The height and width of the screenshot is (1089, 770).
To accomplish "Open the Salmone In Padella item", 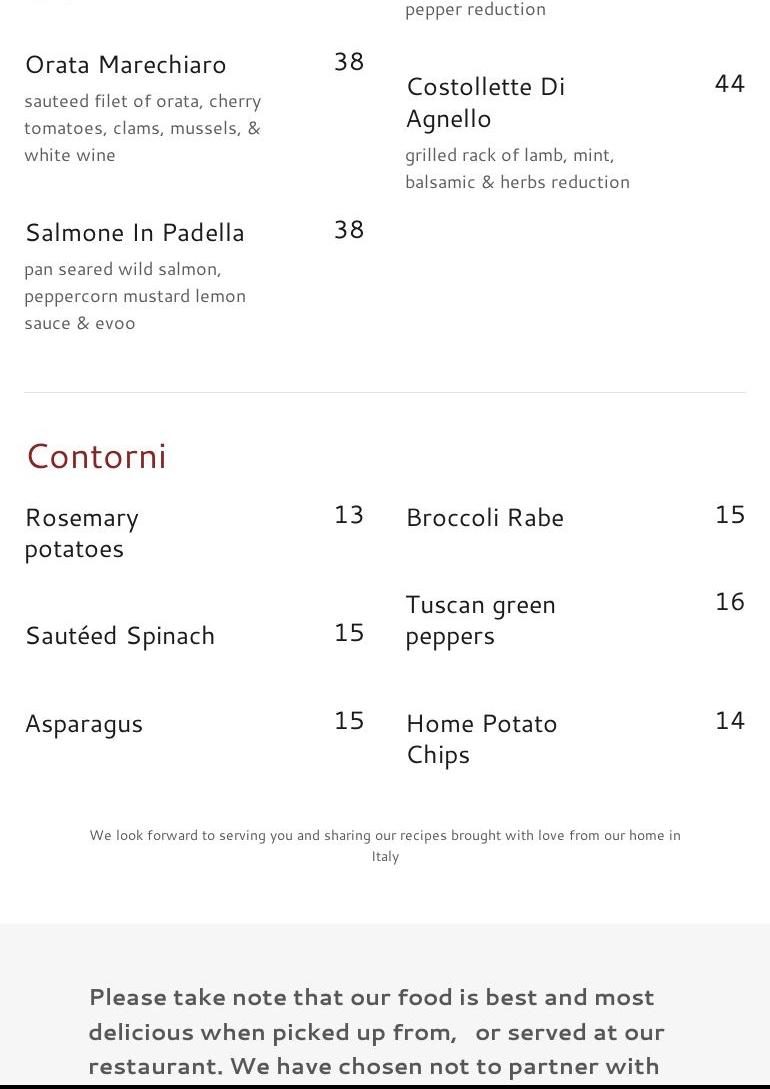I will point(135,233).
